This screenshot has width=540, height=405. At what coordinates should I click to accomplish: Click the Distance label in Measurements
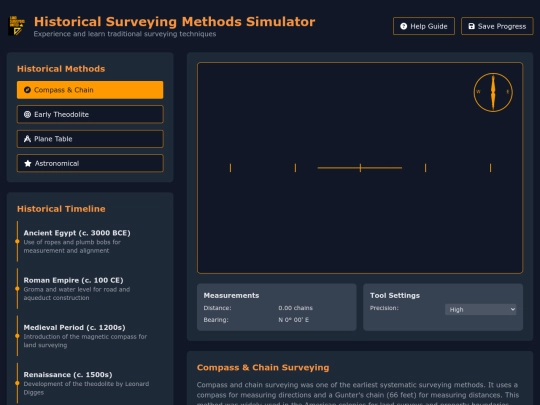click(x=217, y=308)
